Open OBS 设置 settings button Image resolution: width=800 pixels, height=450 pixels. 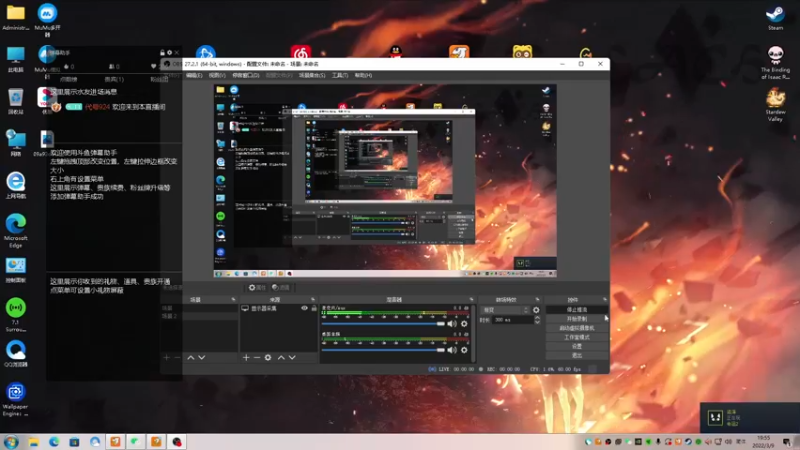click(577, 346)
